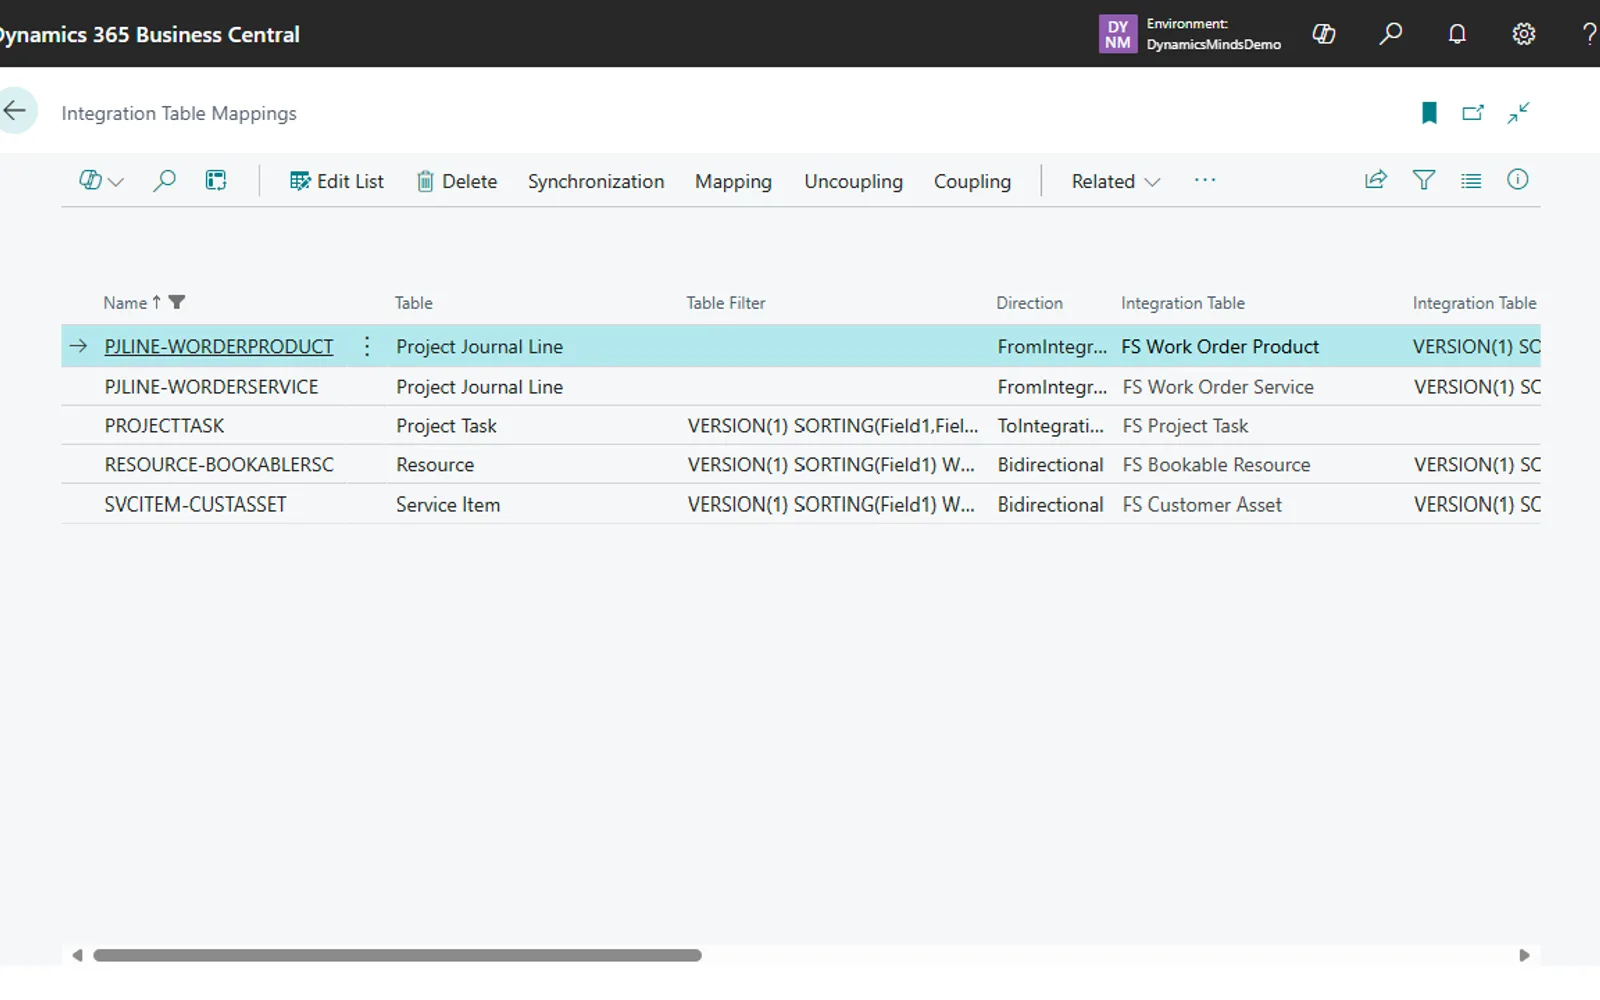
Task: Open the Mapping menu
Action: tap(733, 182)
